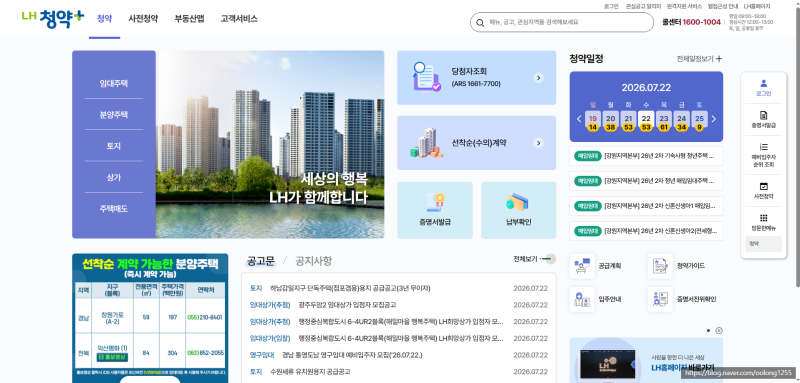This screenshot has width=800, height=383.
Task: Switch to the 공고문 tab
Action: coord(261,261)
